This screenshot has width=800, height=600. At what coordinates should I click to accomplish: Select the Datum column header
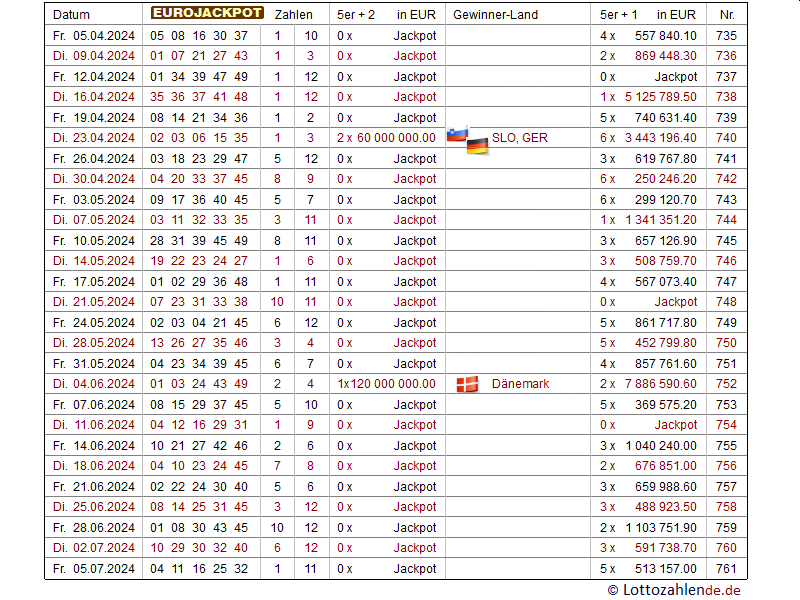coord(71,15)
